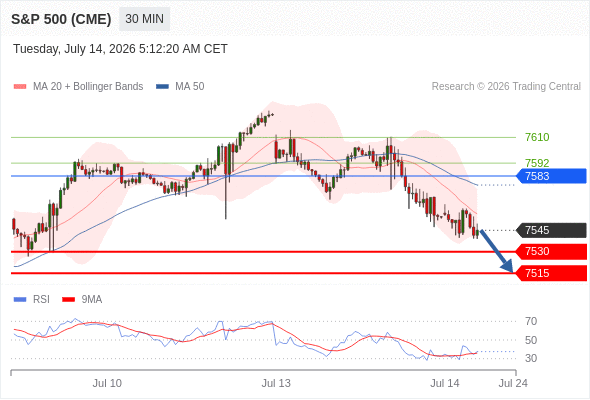
Task: Click the blue 7583 pivot price tag
Action: (x=552, y=176)
